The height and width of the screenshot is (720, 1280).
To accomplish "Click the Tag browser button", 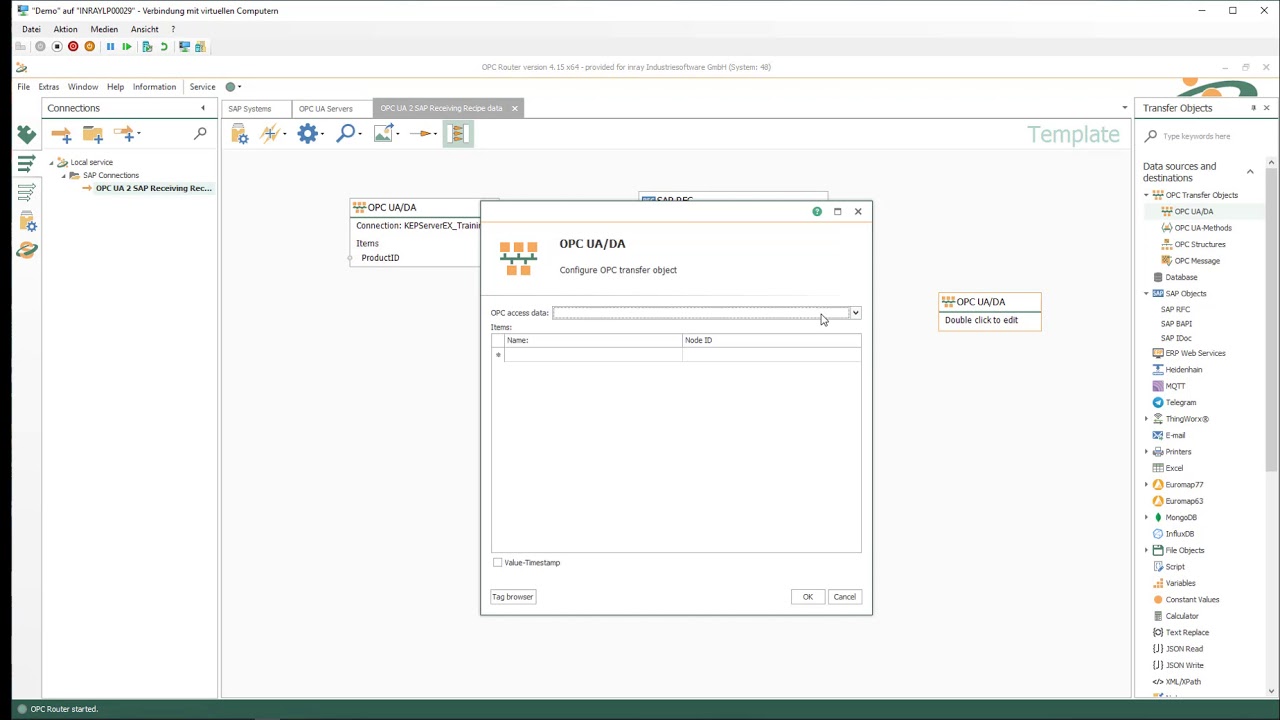I will point(512,597).
